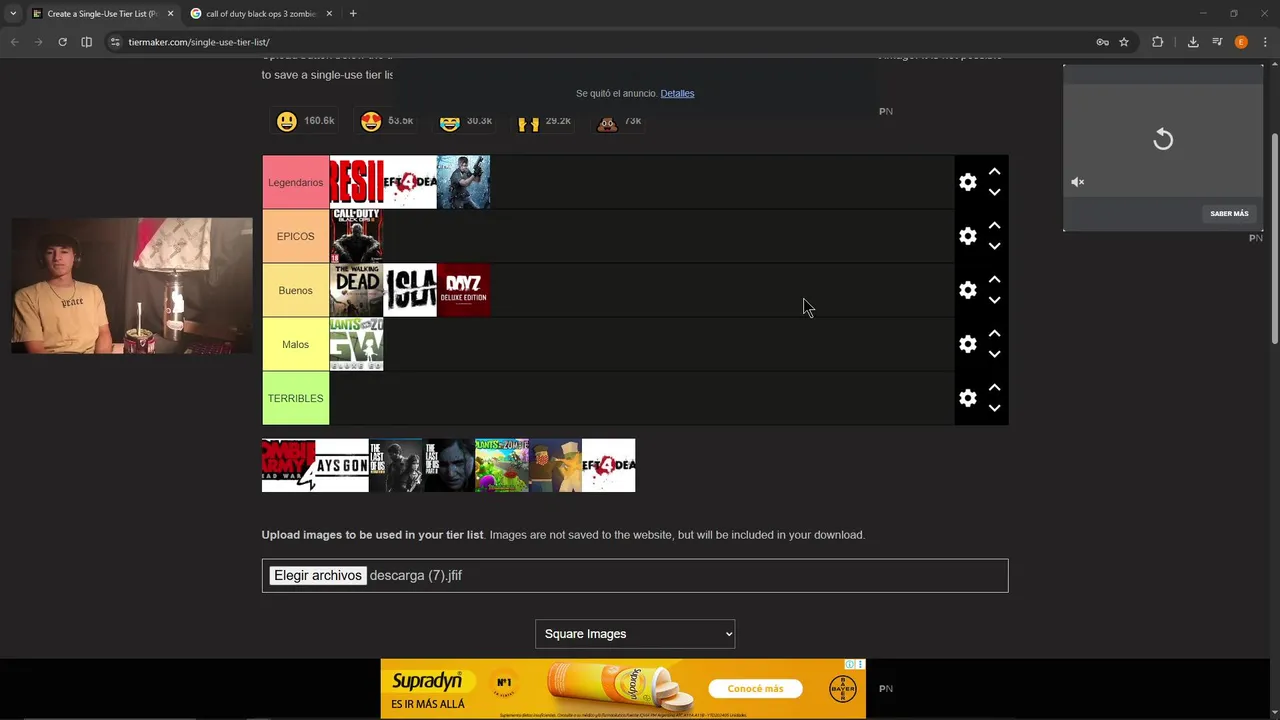Click the smiley emoji reaction 160.6k
This screenshot has width=1280, height=720.
pos(304,121)
